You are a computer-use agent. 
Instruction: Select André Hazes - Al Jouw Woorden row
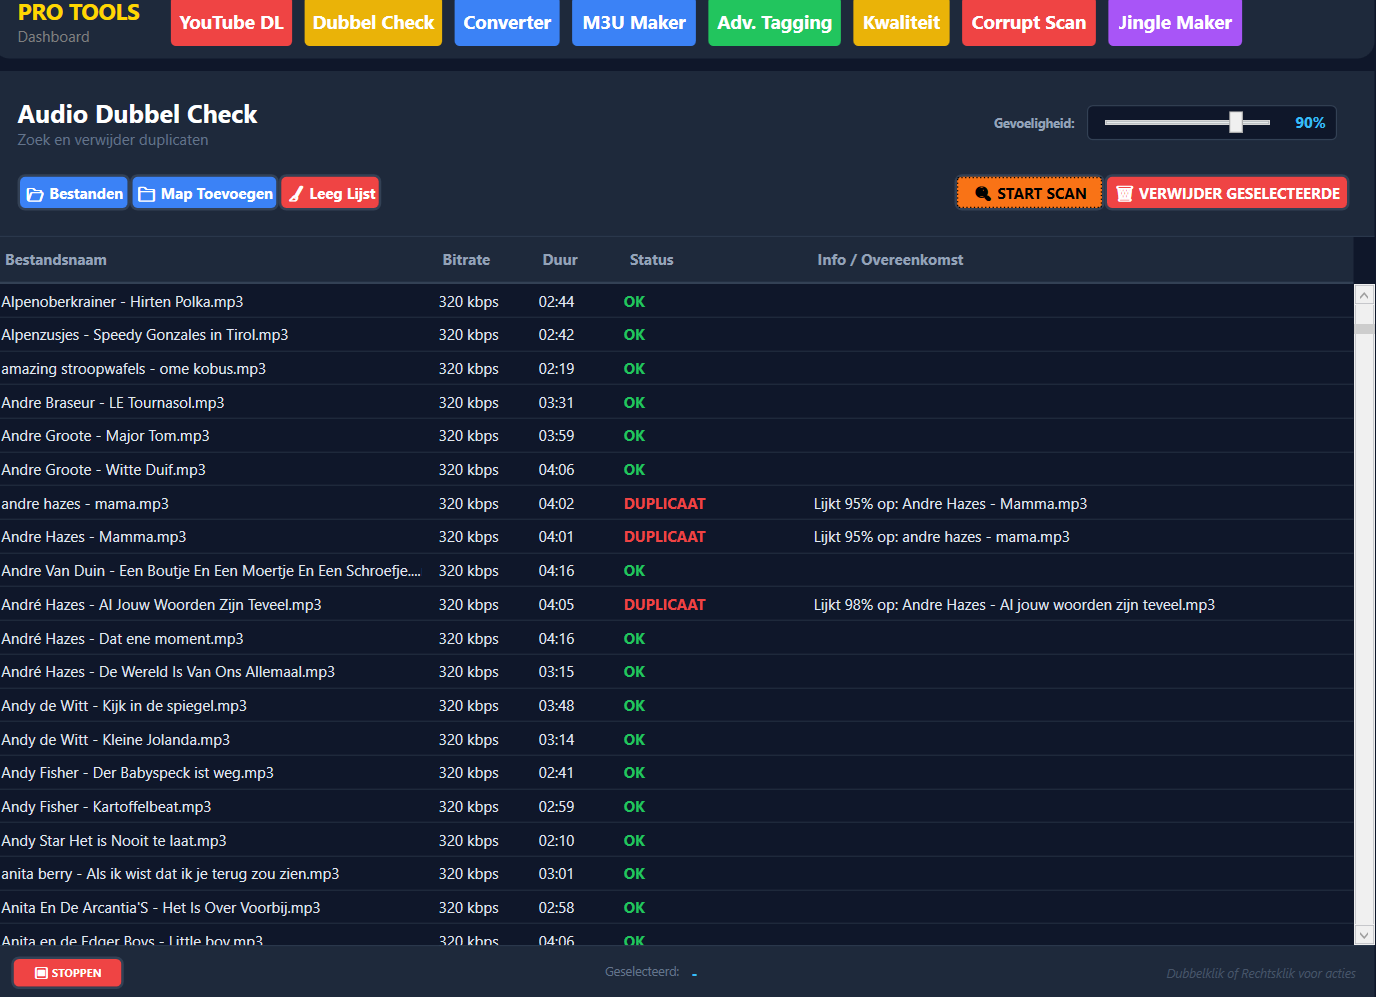click(676, 604)
